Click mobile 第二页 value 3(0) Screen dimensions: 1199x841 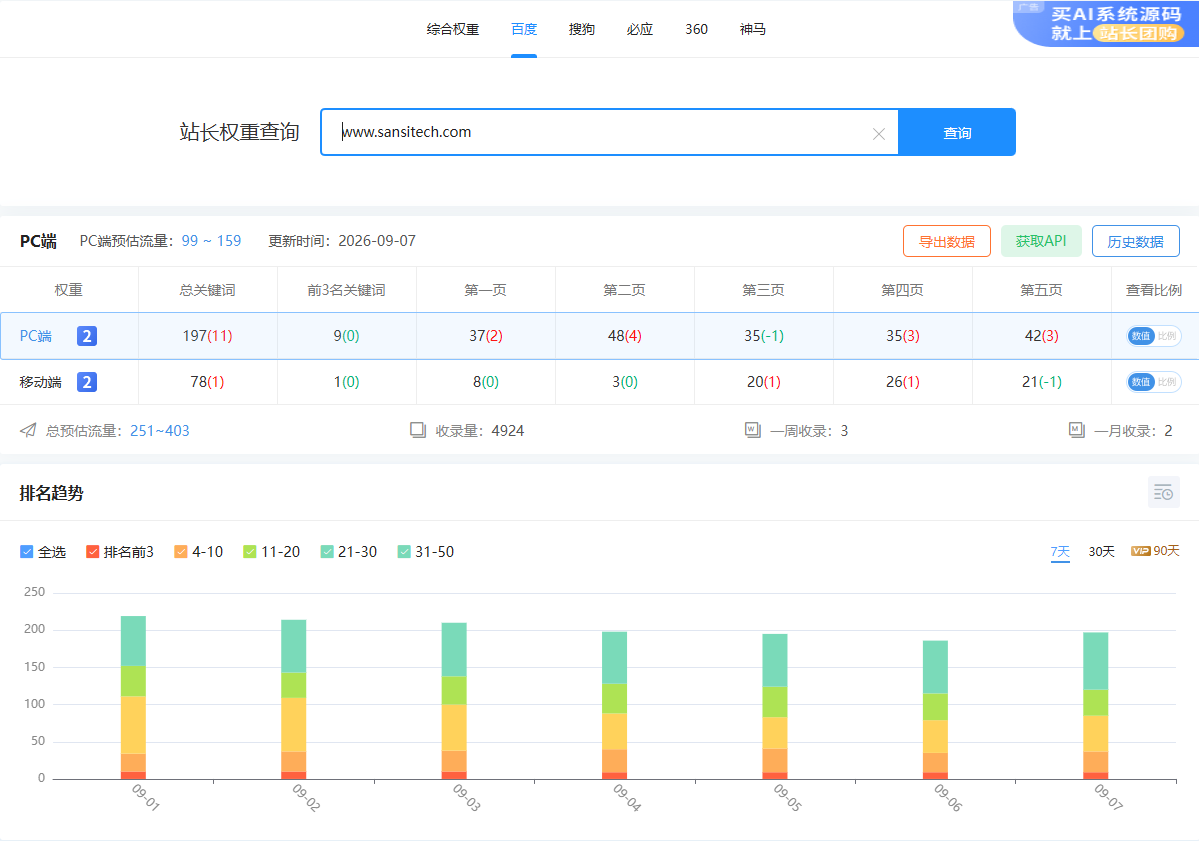(625, 382)
